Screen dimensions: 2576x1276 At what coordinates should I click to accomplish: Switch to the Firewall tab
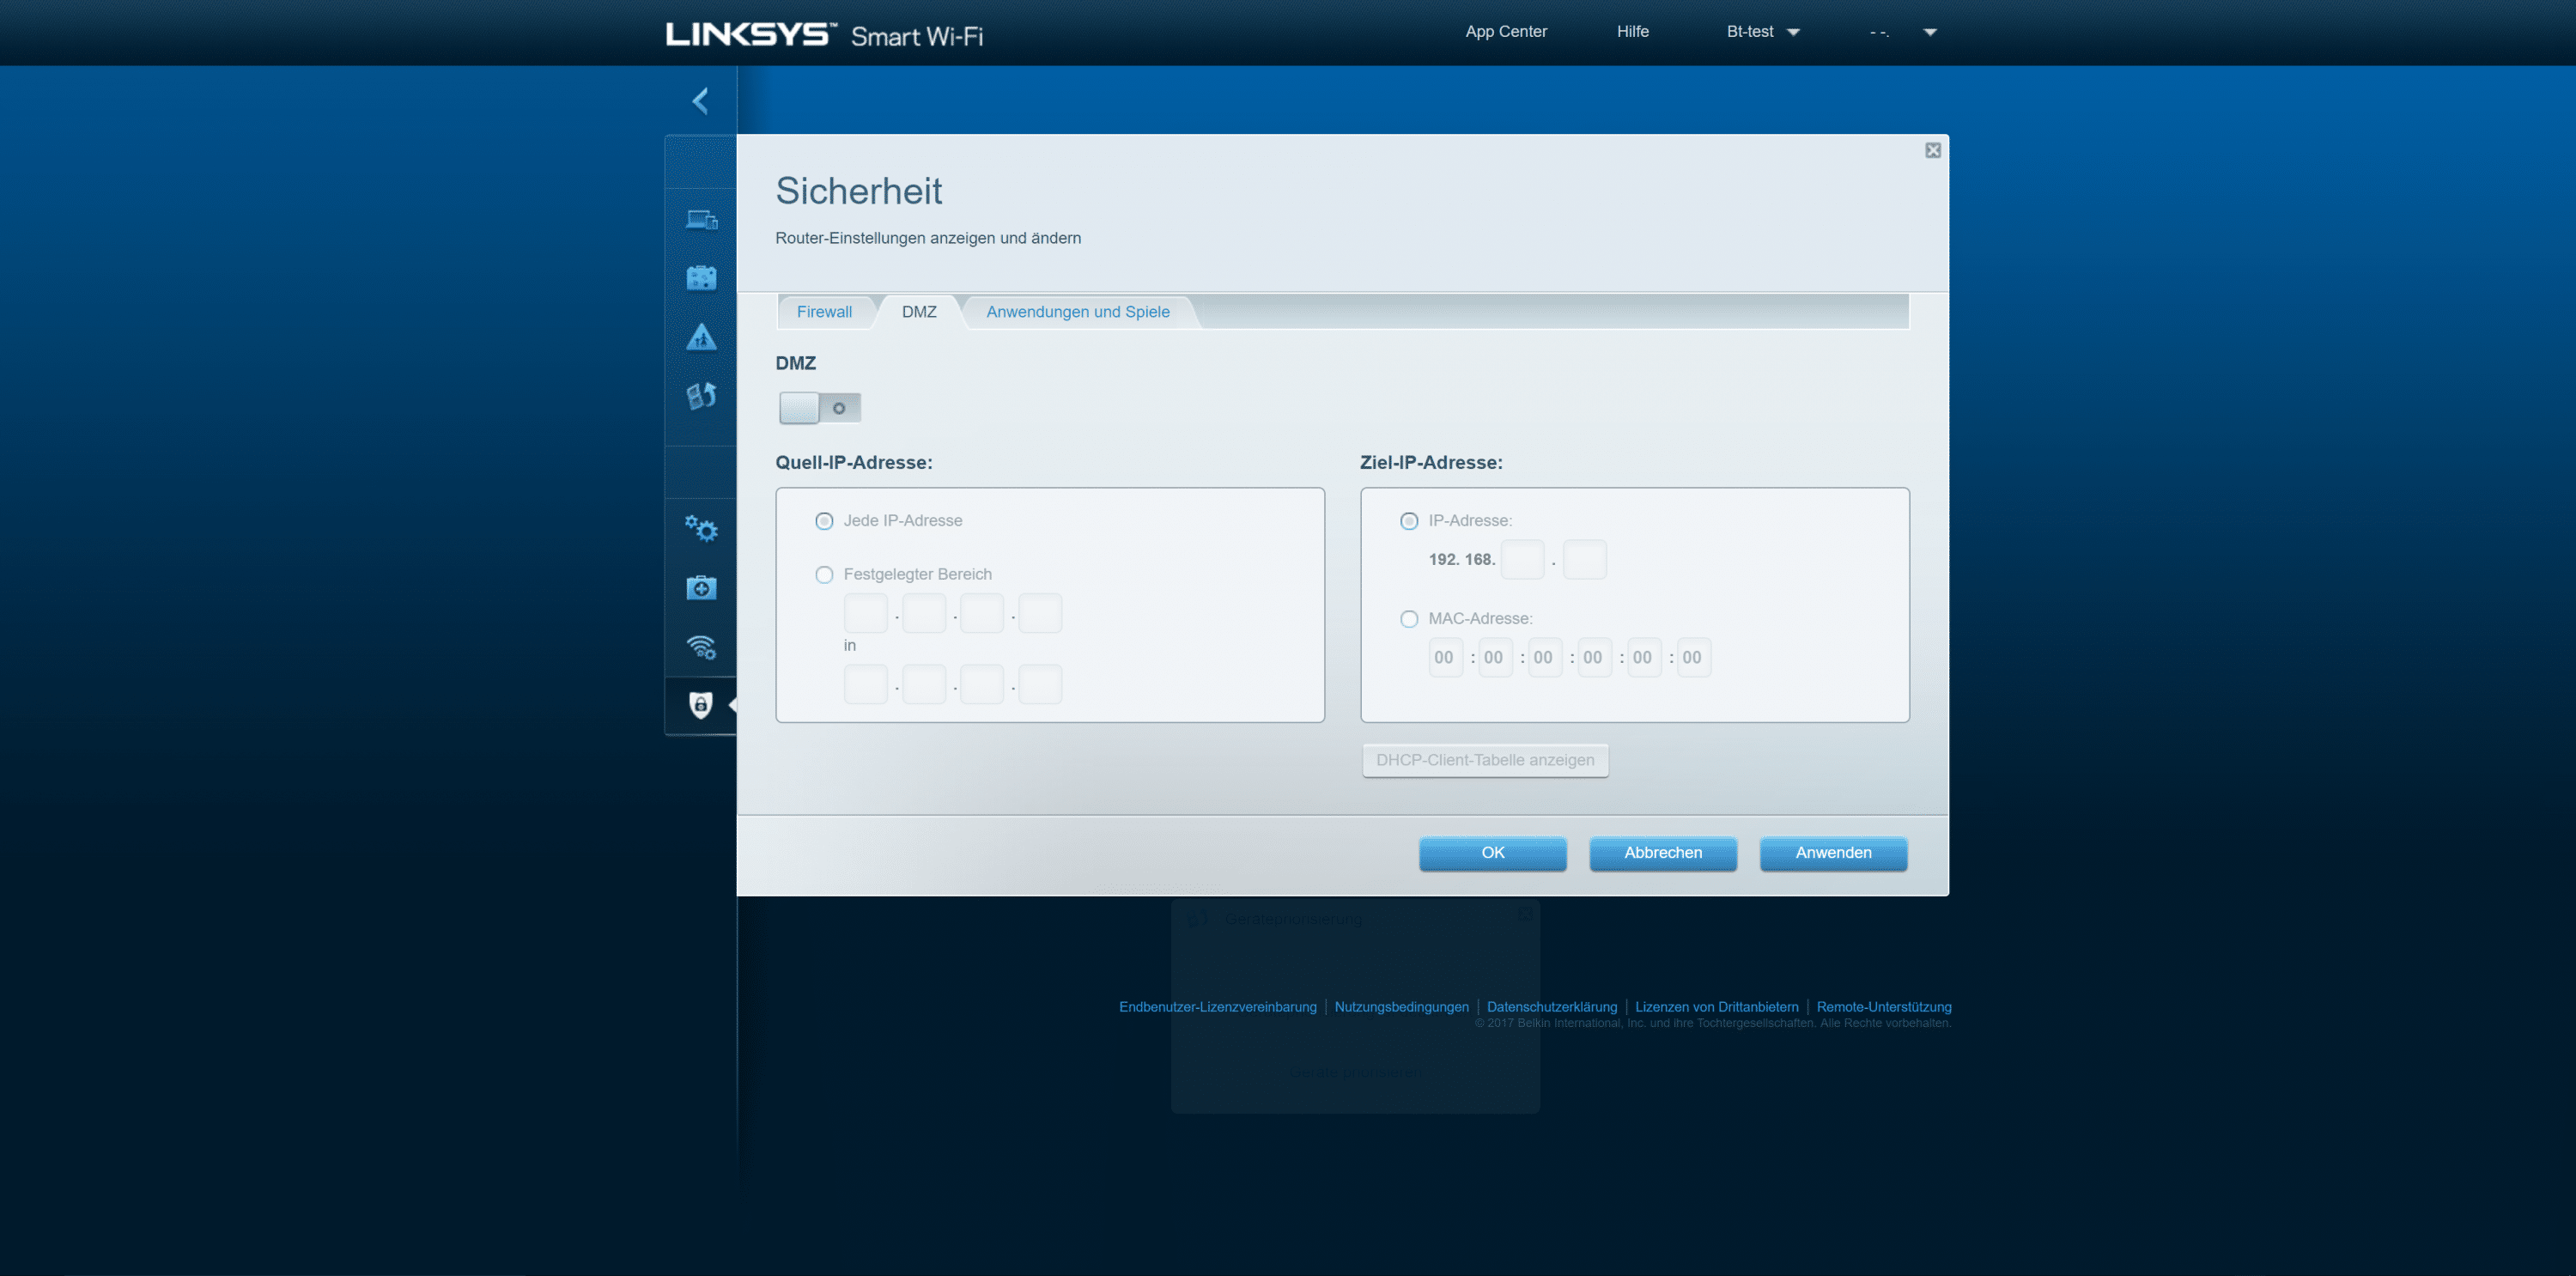[x=824, y=312]
